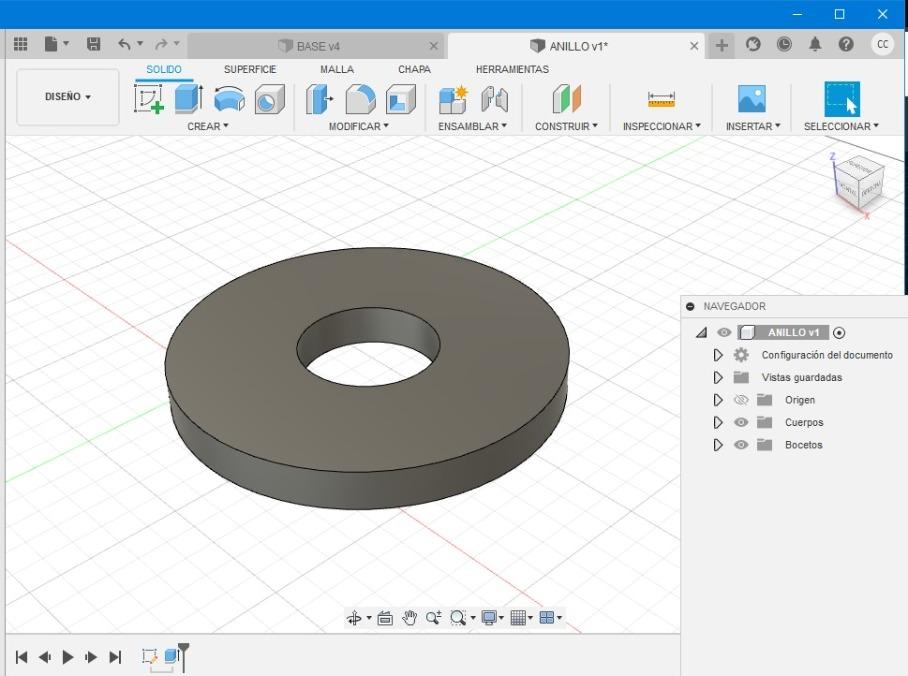Expand the Bocetos node
The height and width of the screenshot is (676, 908).
718,445
